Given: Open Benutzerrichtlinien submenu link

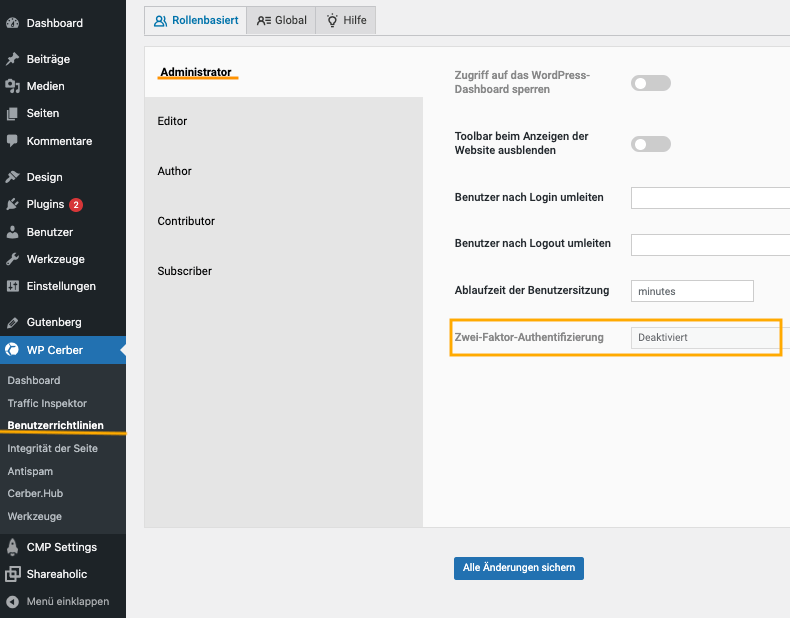Looking at the screenshot, I should tap(55, 426).
